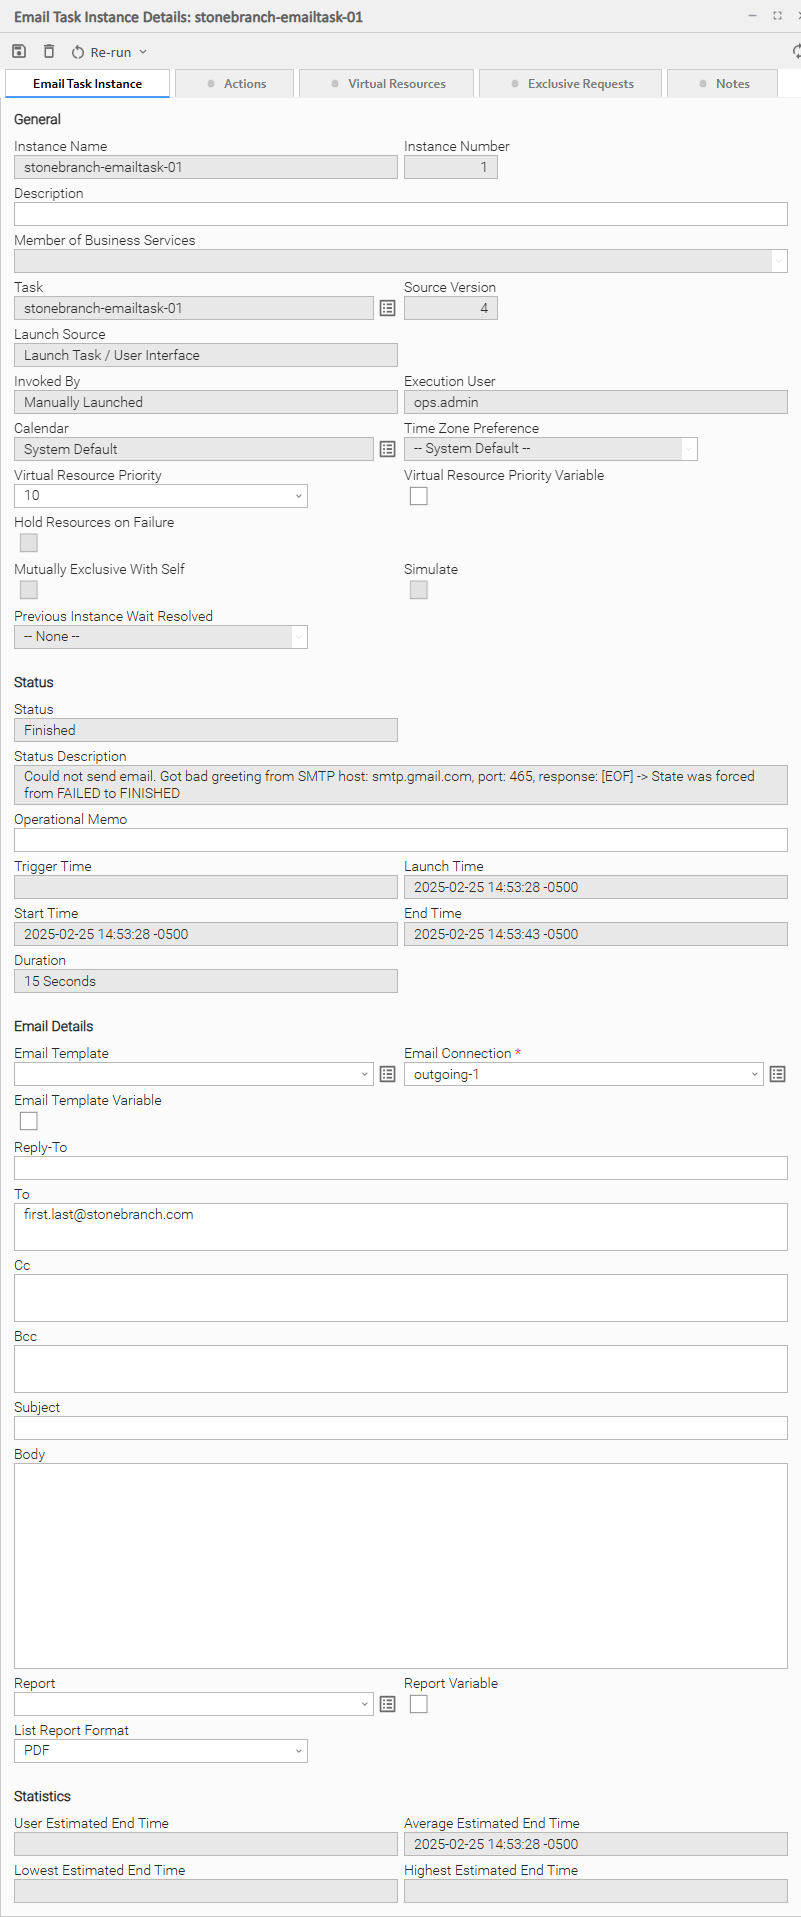Toggle Email Template Variable checkbox
801x1917 pixels.
pos(29,1122)
